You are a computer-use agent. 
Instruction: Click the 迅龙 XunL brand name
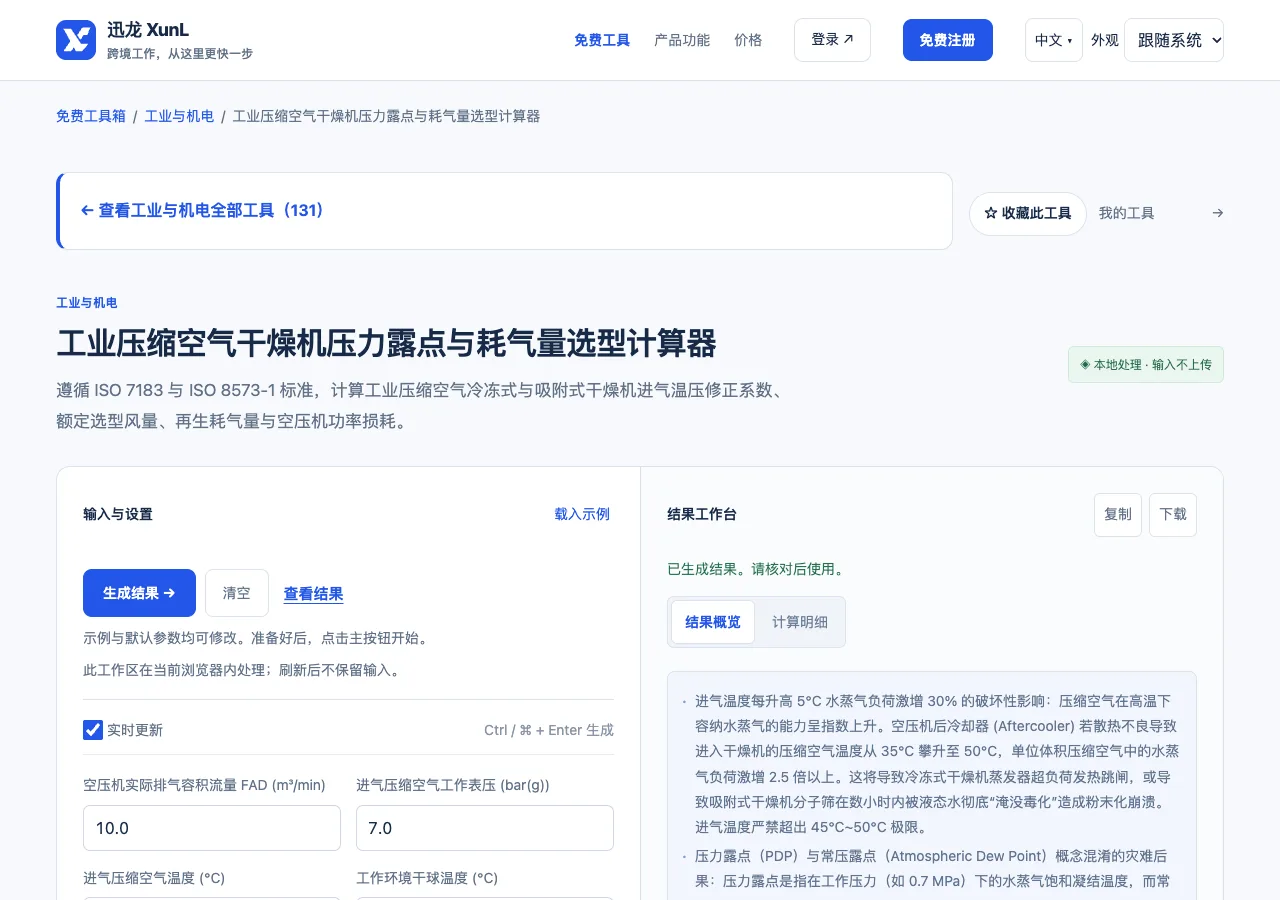pyautogui.click(x=148, y=30)
